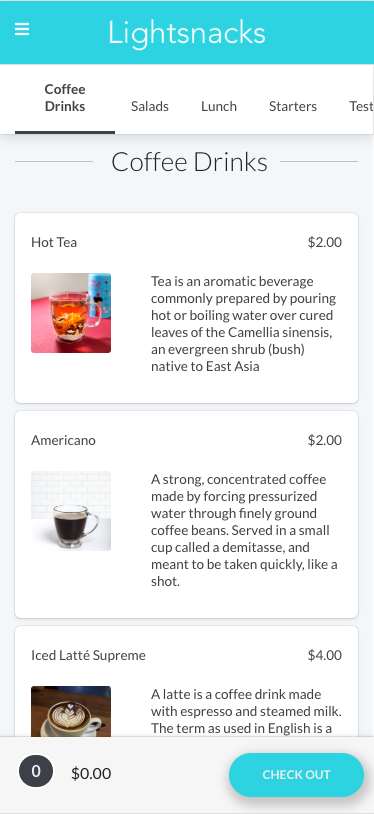Image resolution: width=374 pixels, height=814 pixels.
Task: Select the Iced Latté Supreme title
Action: point(88,655)
